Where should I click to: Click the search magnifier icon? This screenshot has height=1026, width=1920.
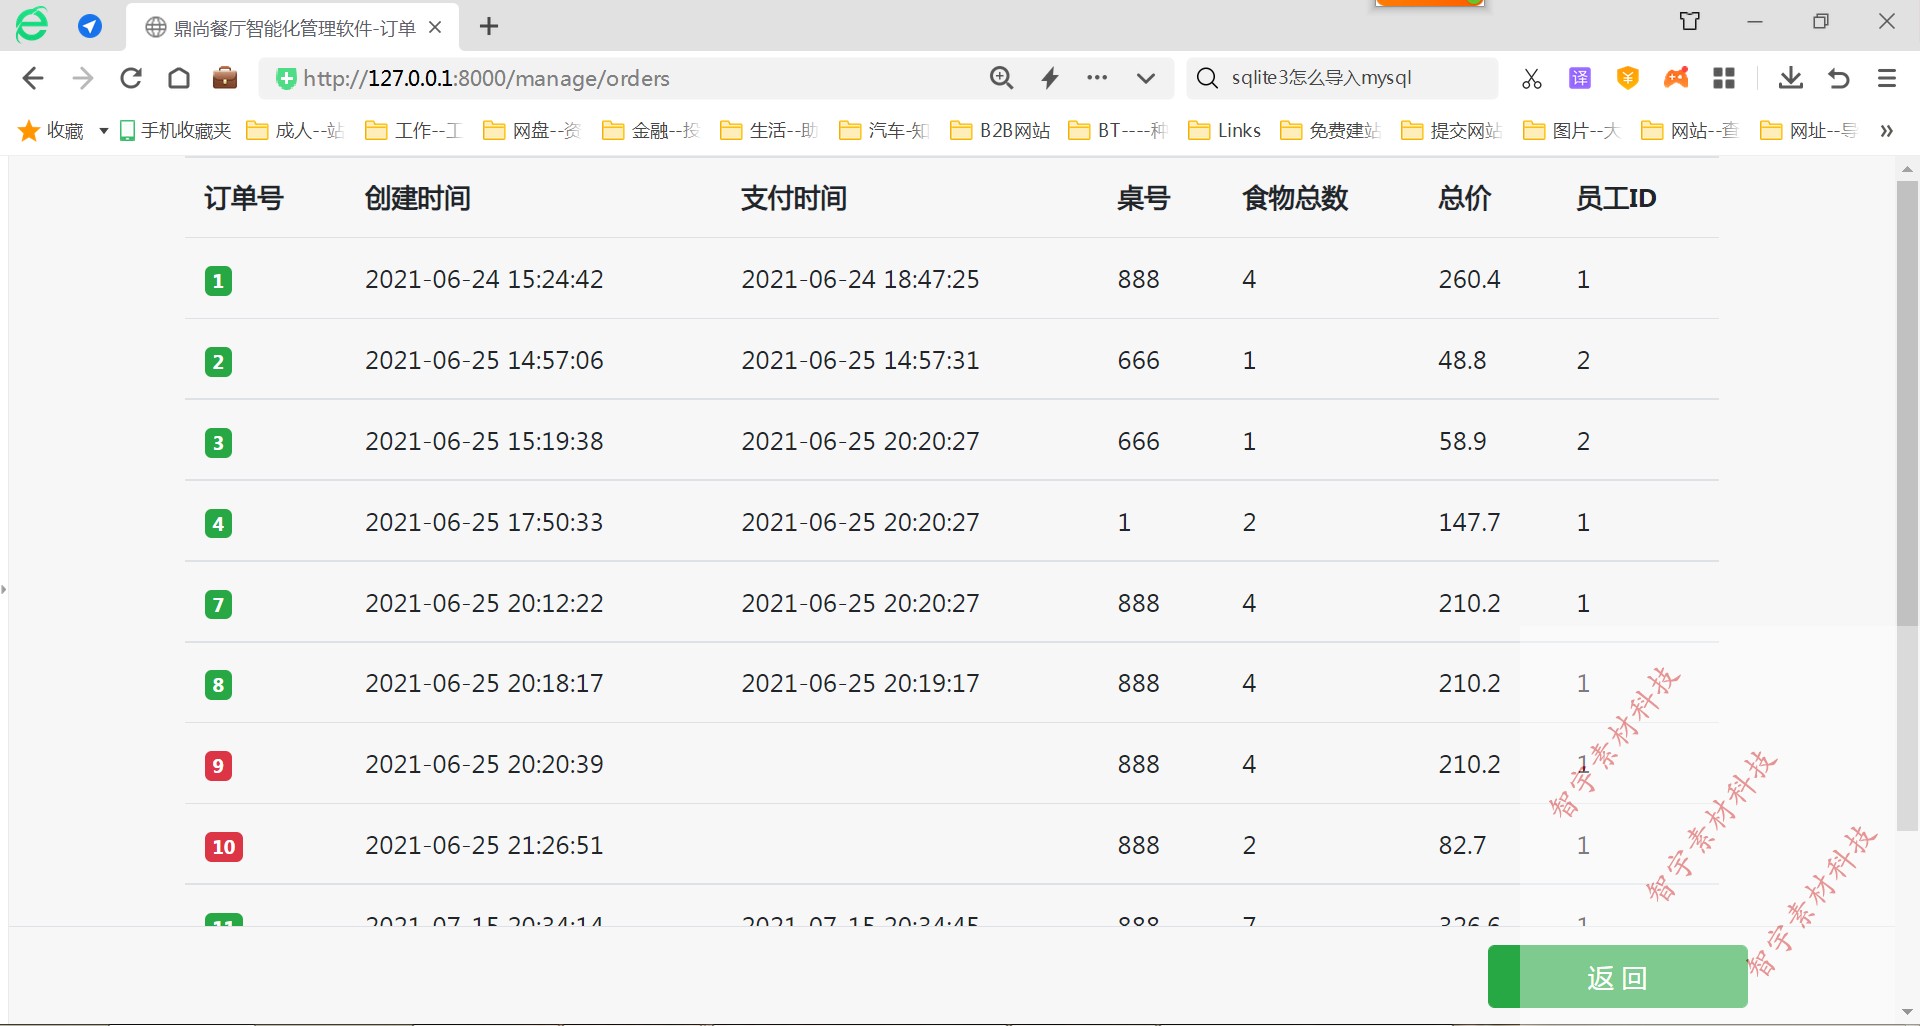[1207, 78]
